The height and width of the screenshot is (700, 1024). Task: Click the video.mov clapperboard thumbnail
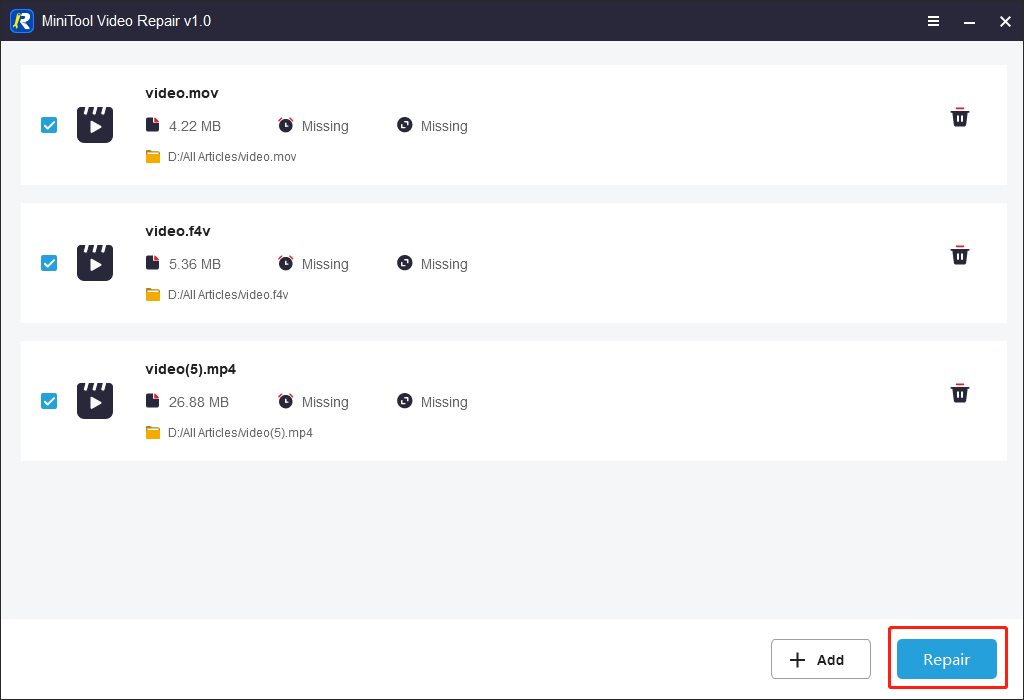pyautogui.click(x=95, y=125)
